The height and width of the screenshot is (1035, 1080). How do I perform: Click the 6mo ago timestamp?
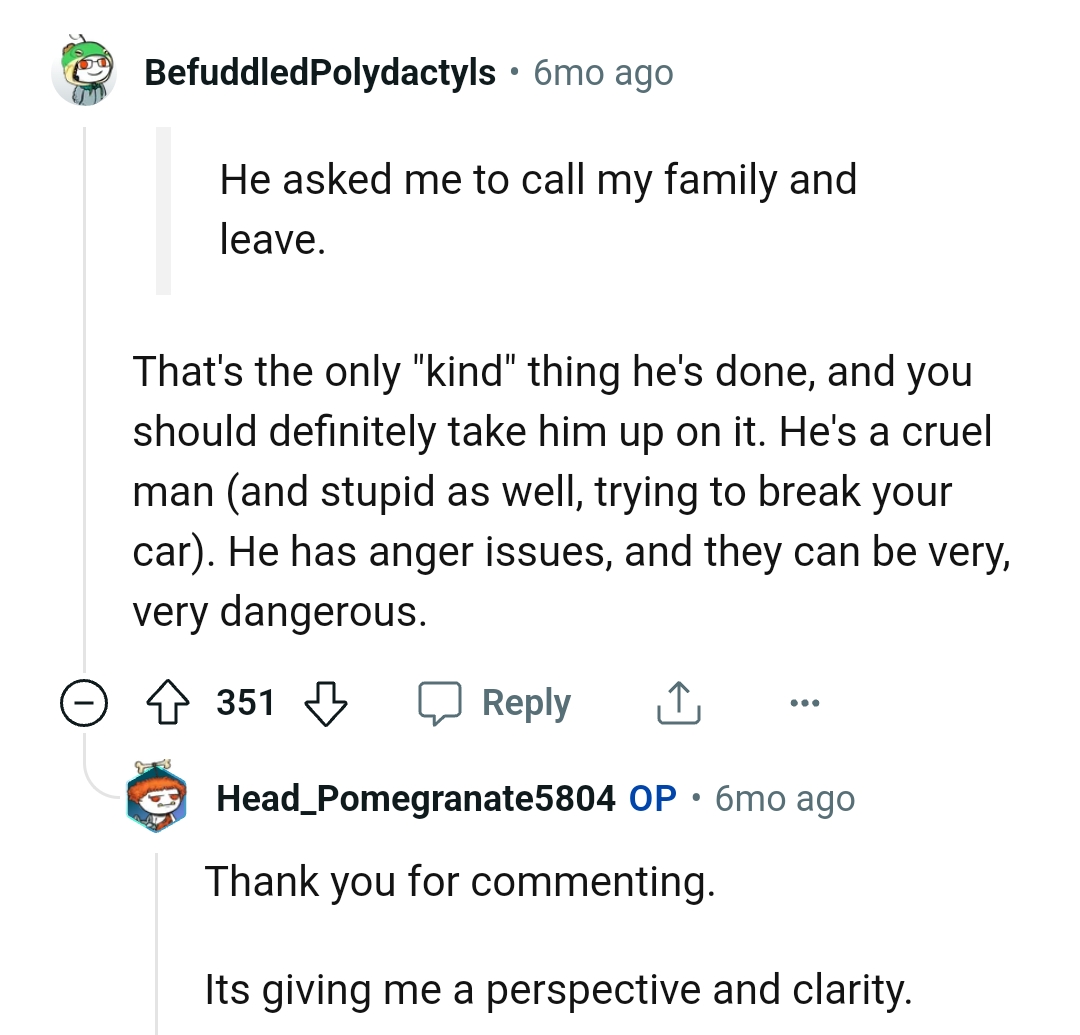pos(601,72)
